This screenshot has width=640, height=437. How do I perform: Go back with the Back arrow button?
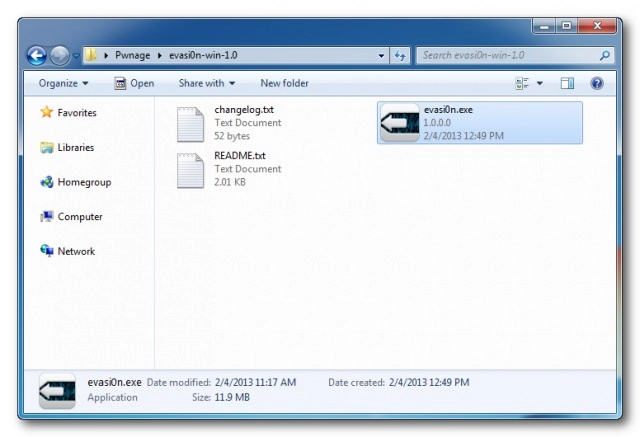click(37, 55)
